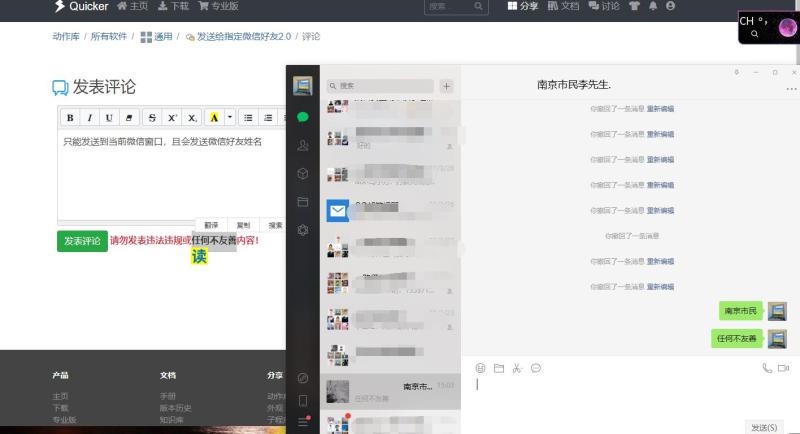The image size is (800, 434).
Task: Click the plus button next to WeChat search
Action: (x=446, y=86)
